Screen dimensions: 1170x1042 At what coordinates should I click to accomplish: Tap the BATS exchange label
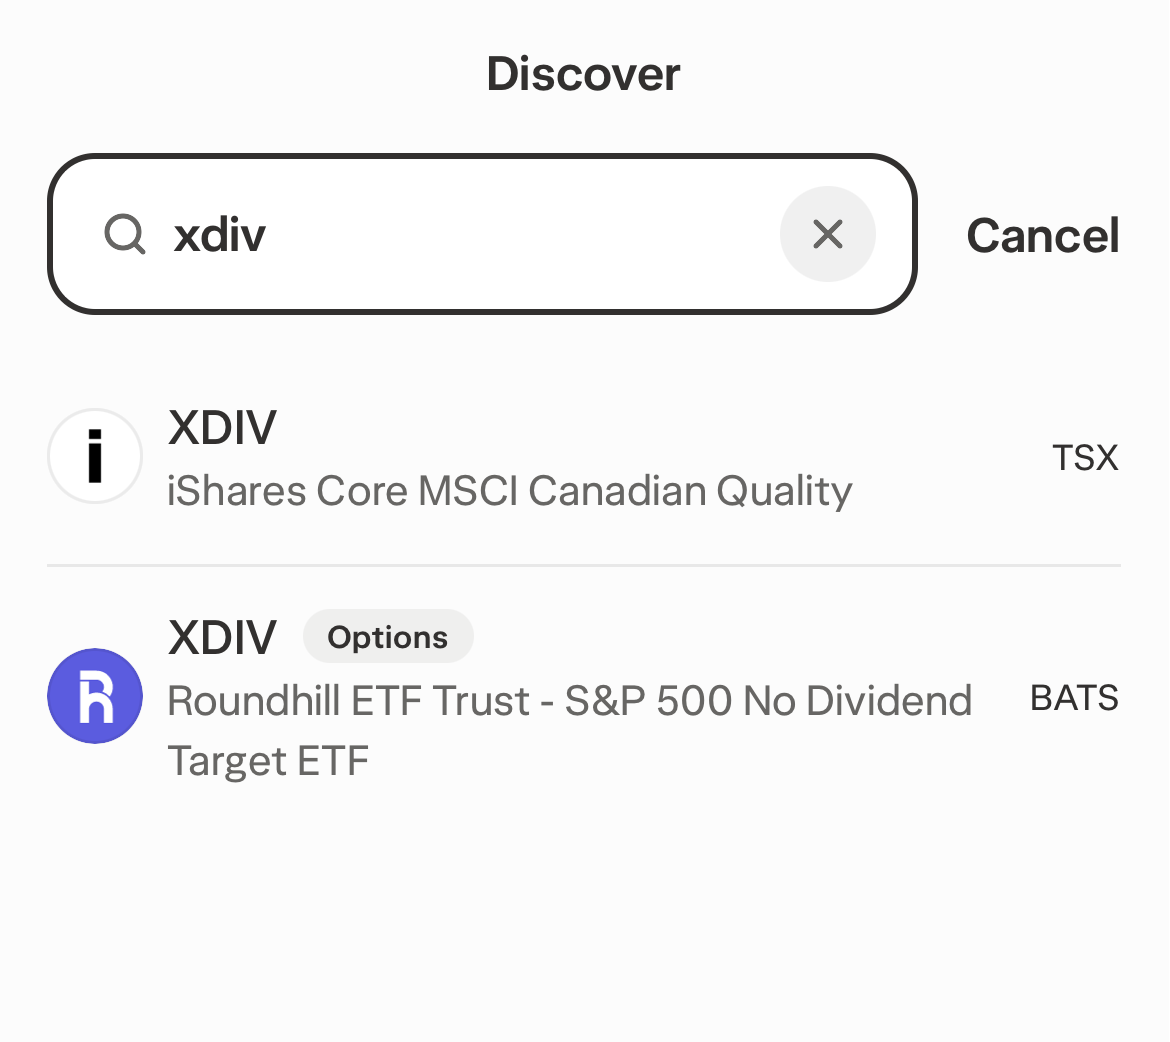pyautogui.click(x=1074, y=698)
